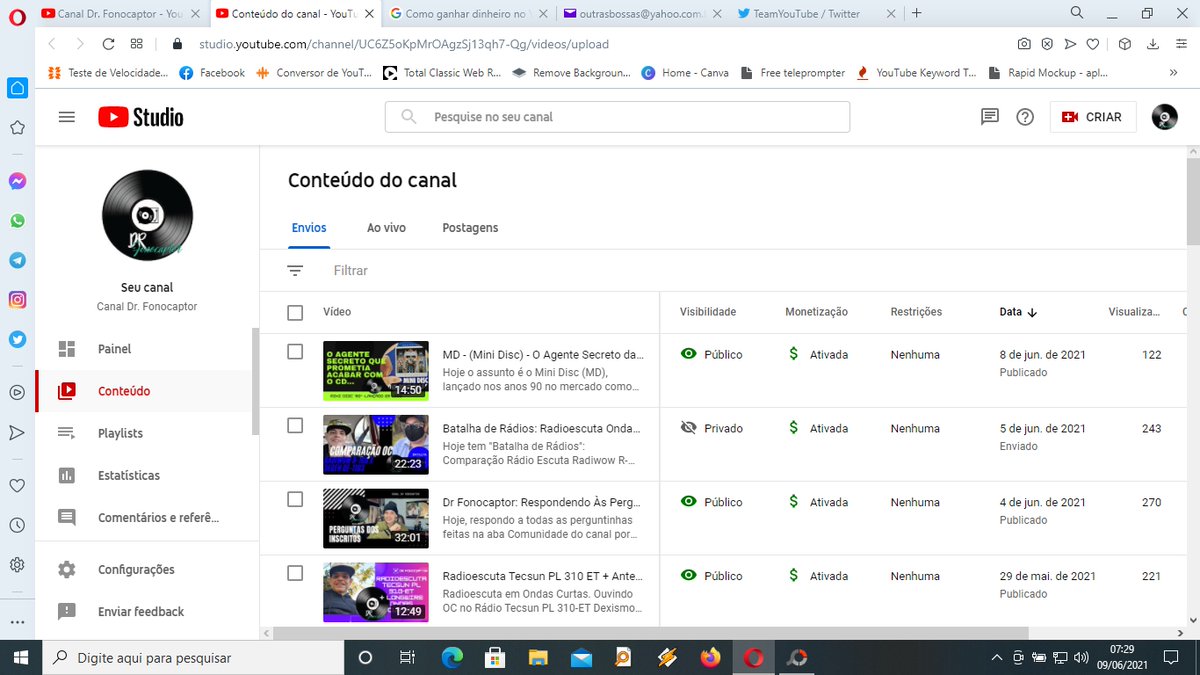Show hidden system tray icons
This screenshot has width=1200, height=675.
(x=996, y=658)
